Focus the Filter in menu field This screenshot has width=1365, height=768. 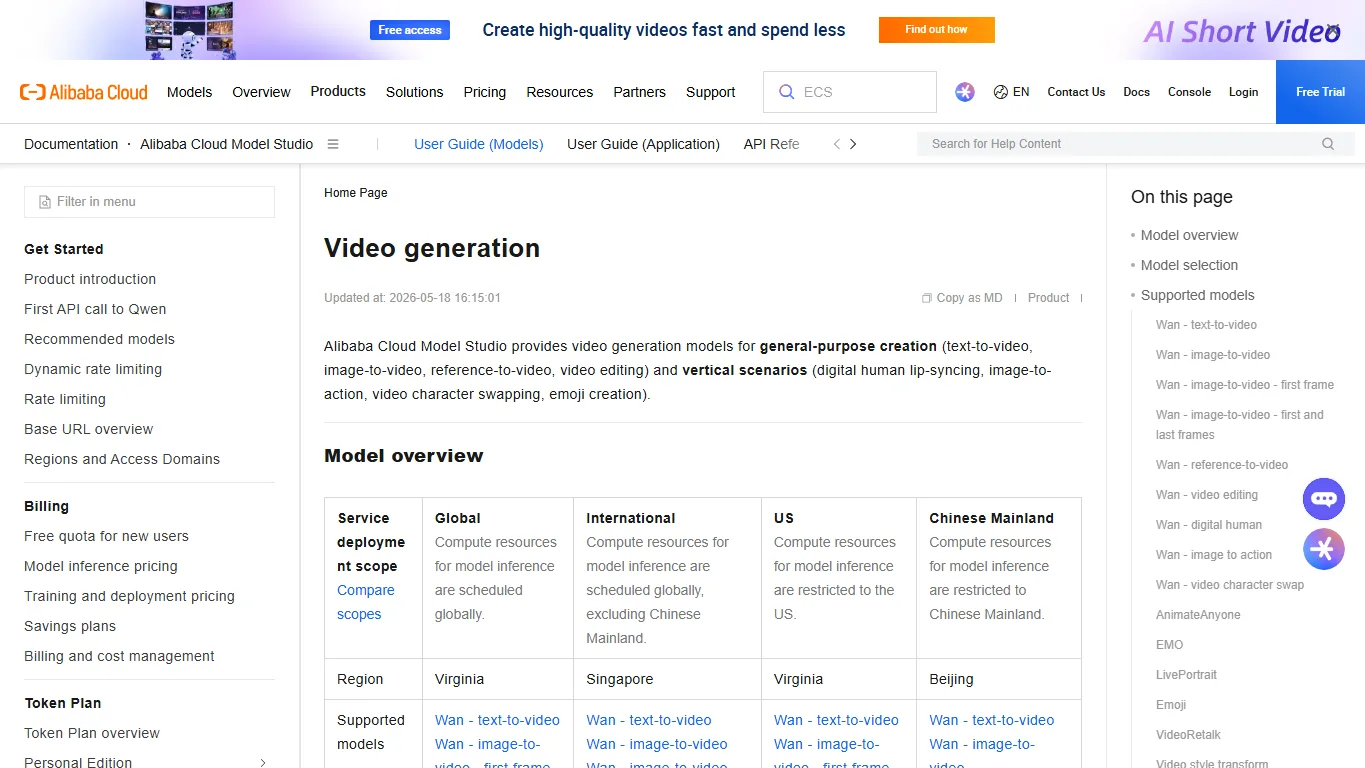pyautogui.click(x=149, y=202)
